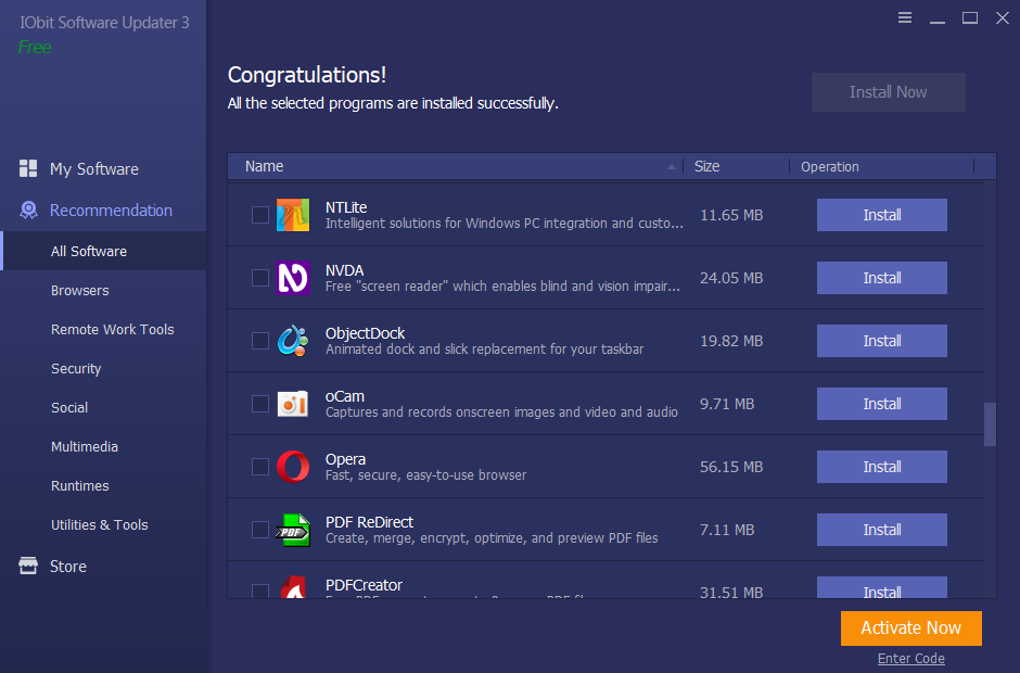Screen dimensions: 1020x673
Task: Click the ObjectDock app icon
Action: [x=293, y=341]
